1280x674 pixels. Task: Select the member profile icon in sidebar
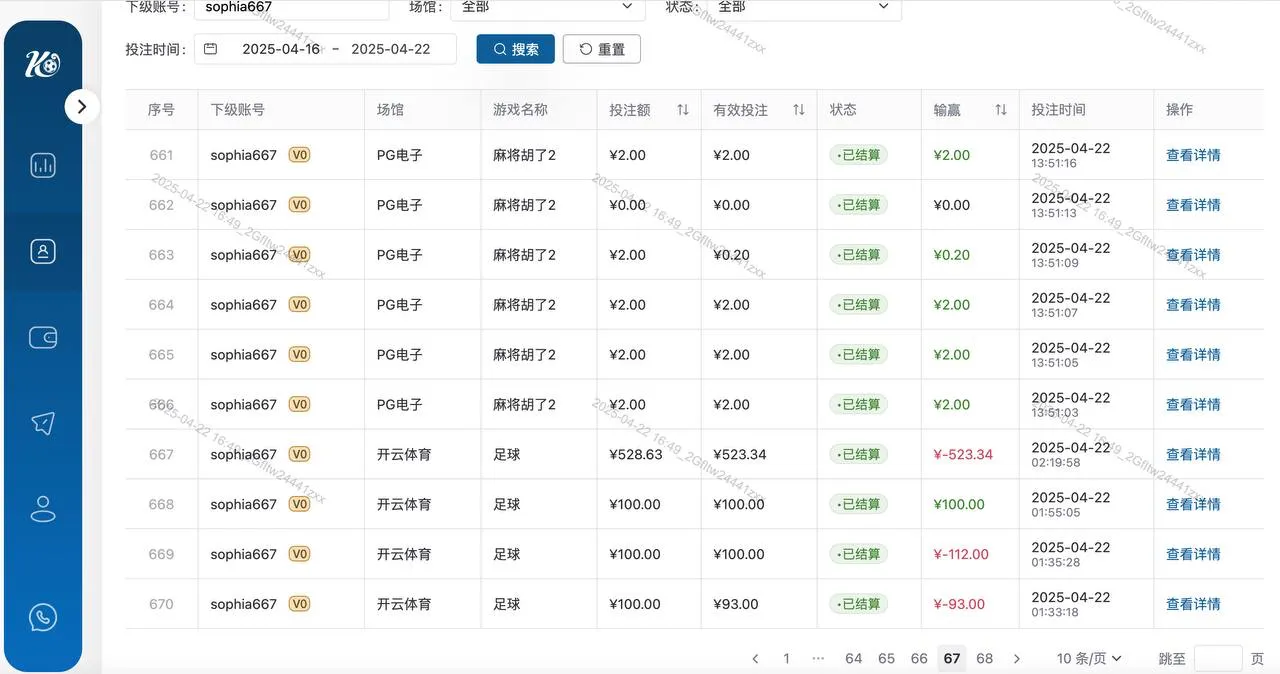pyautogui.click(x=42, y=251)
